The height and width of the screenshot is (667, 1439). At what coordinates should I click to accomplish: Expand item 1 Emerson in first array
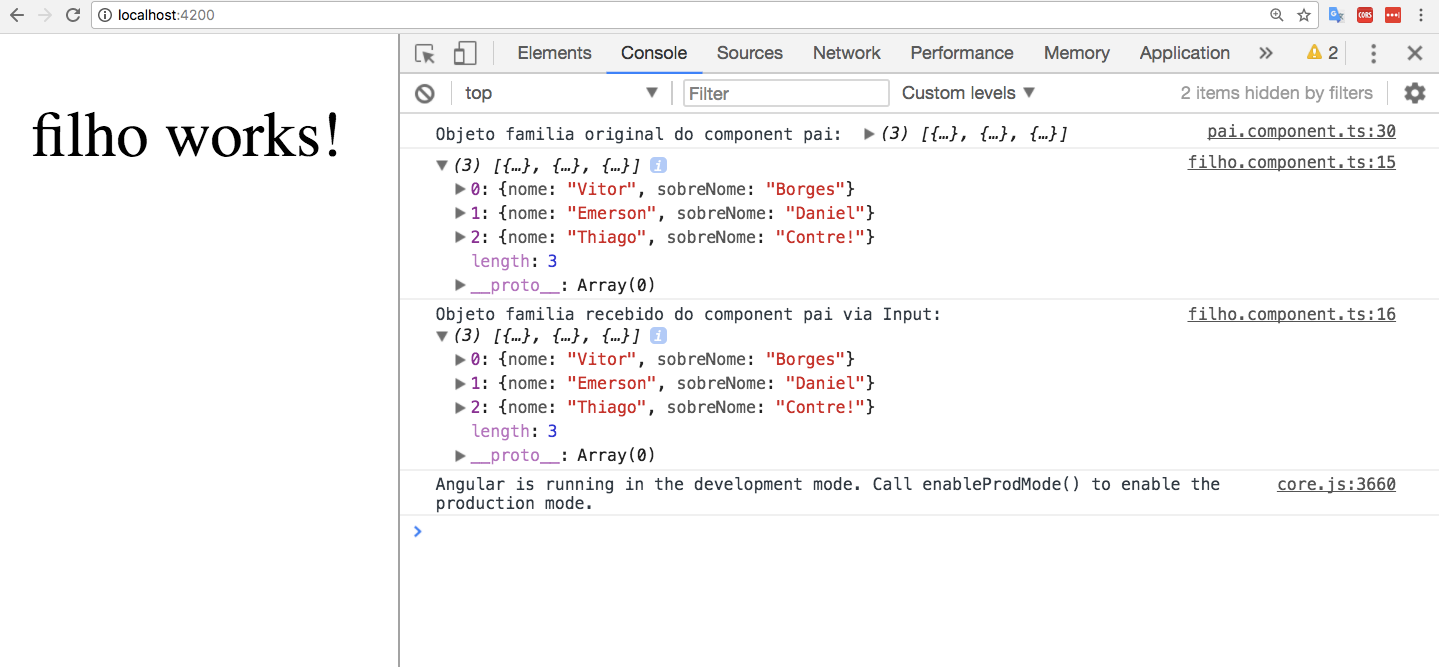tap(461, 213)
